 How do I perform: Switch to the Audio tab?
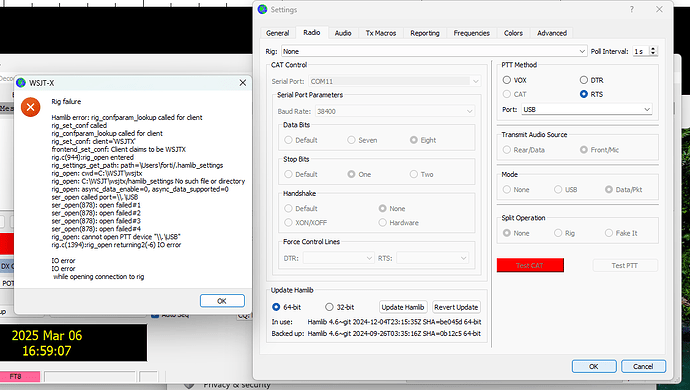tap(343, 33)
